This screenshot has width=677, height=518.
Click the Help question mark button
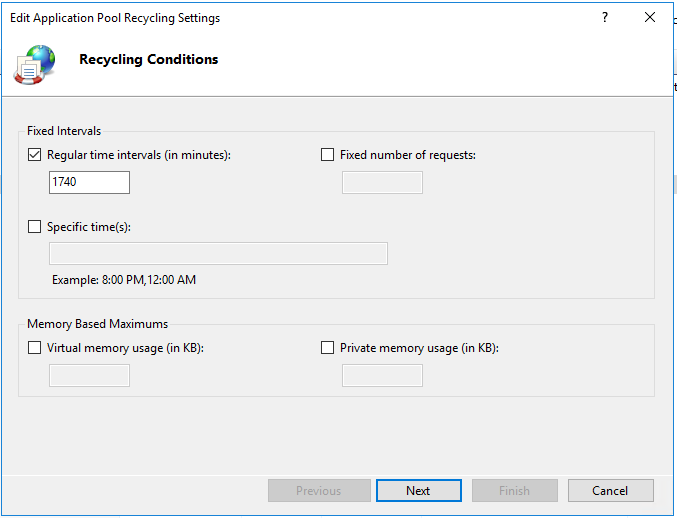click(x=604, y=18)
